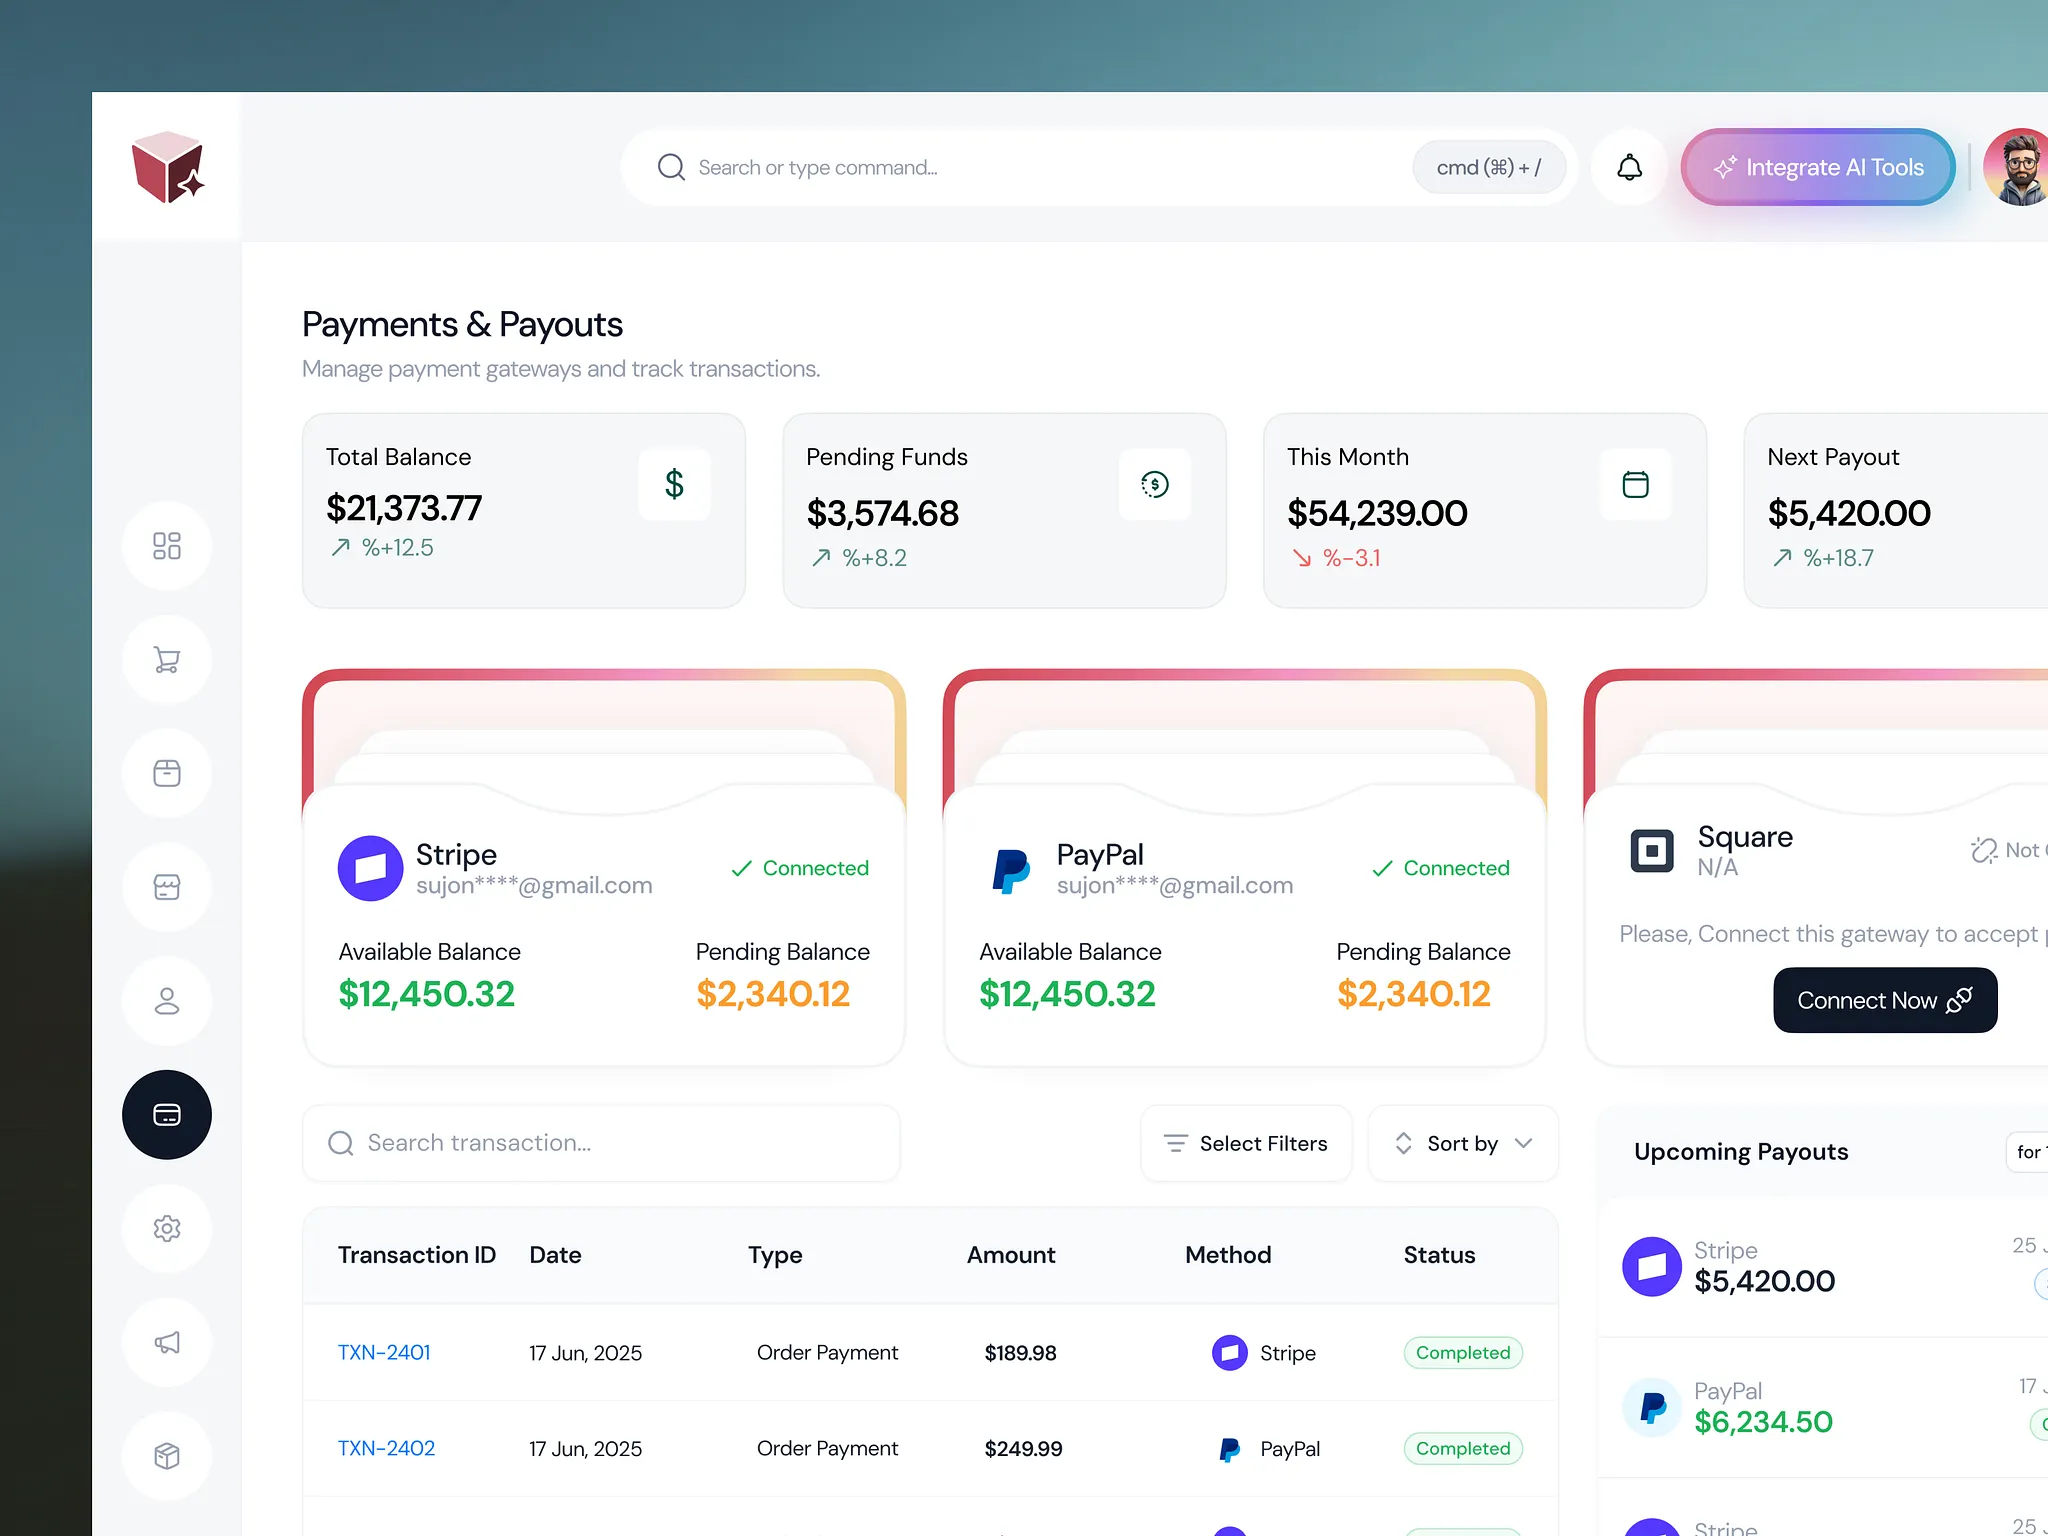Open the dashboard grid icon in sidebar
The width and height of the screenshot is (2048, 1536).
pos(167,546)
